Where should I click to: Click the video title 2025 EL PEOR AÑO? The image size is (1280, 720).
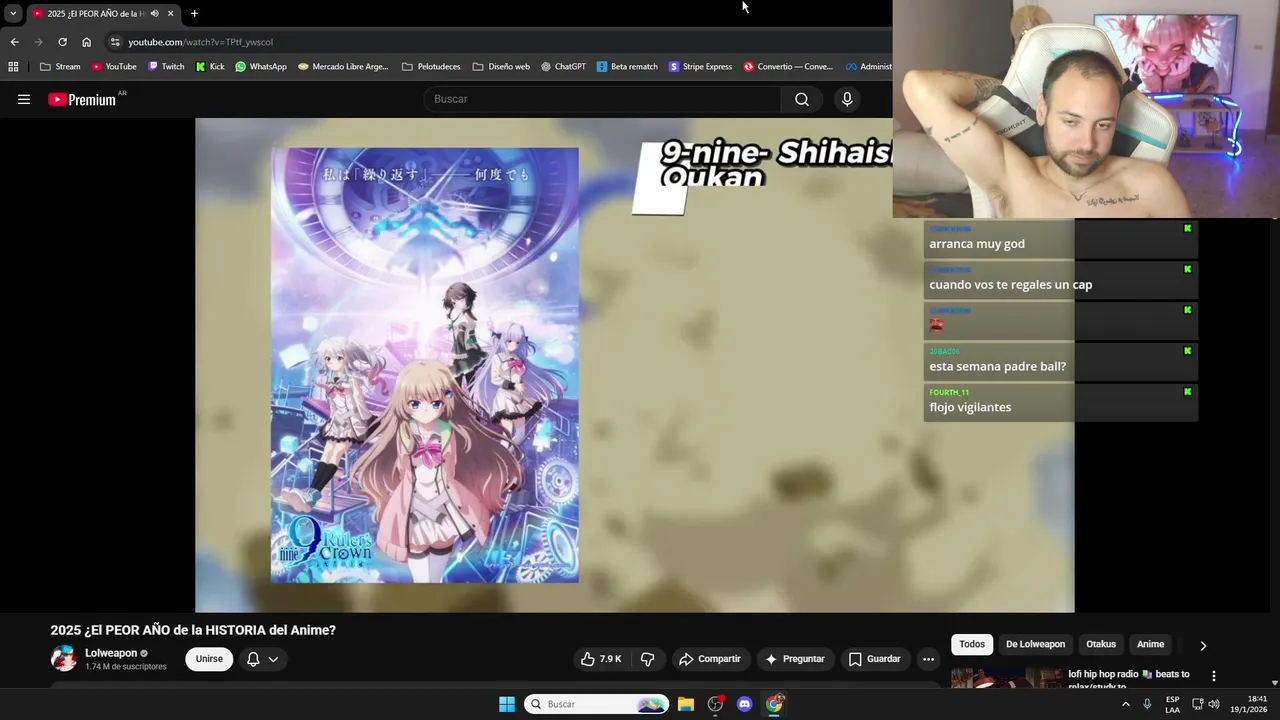(x=193, y=630)
